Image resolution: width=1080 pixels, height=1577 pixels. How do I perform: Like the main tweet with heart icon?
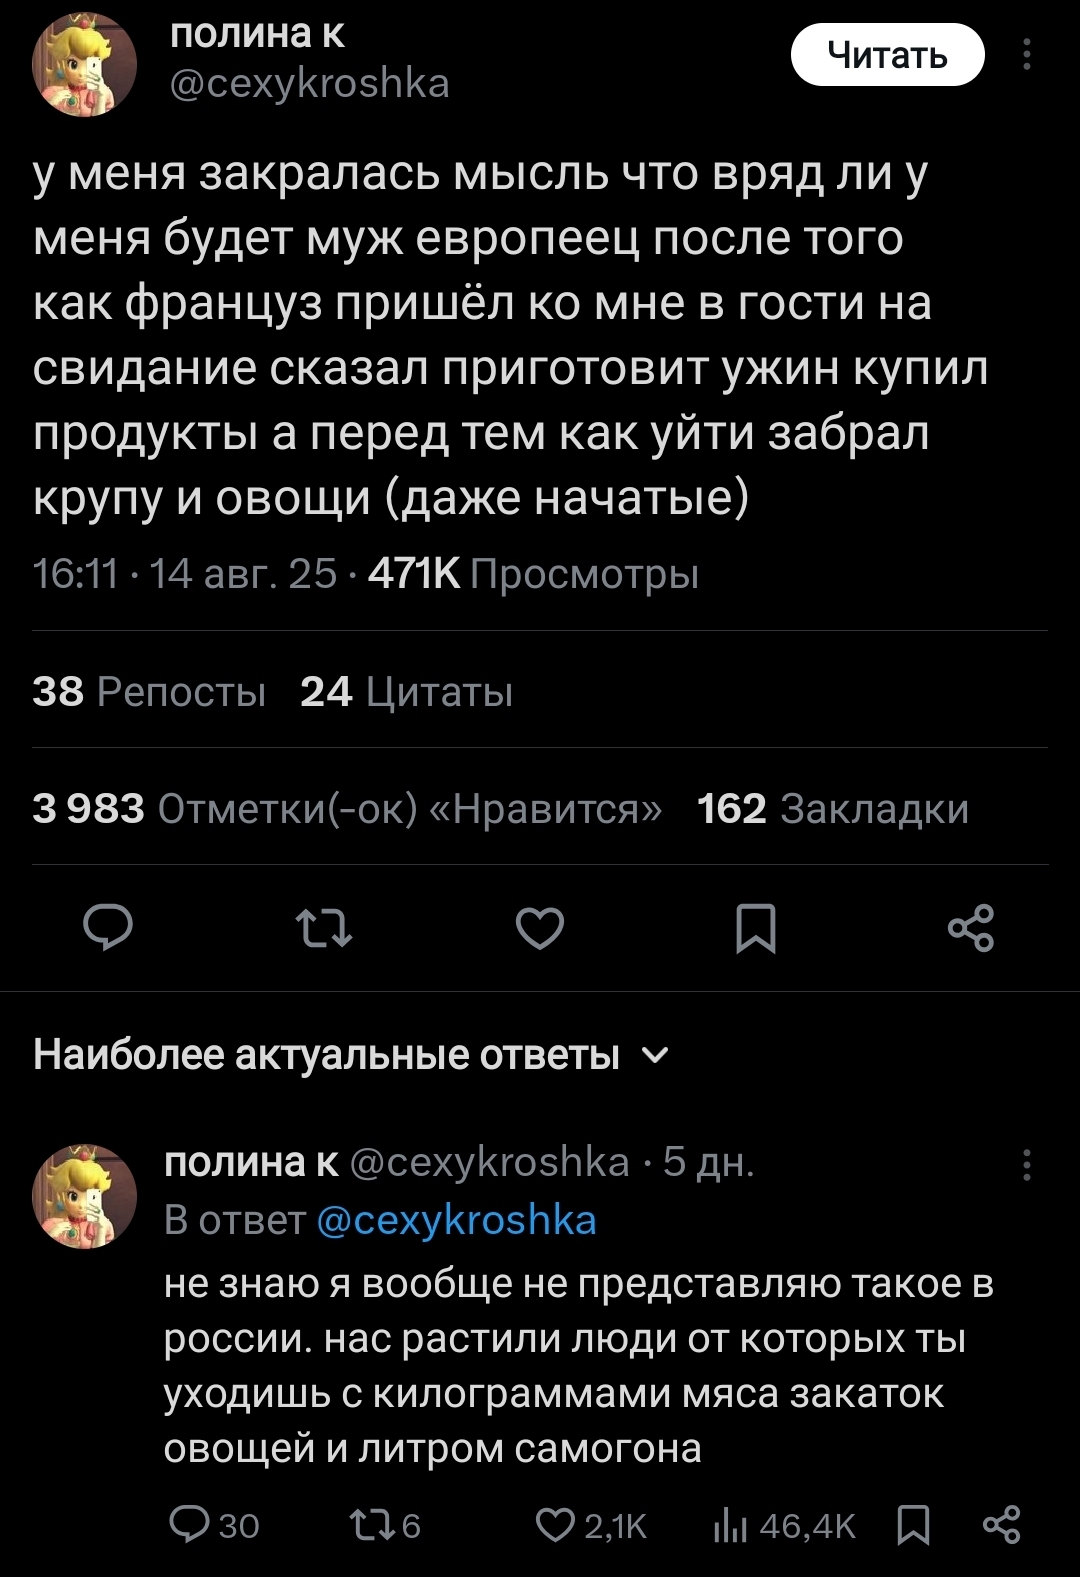pyautogui.click(x=540, y=927)
